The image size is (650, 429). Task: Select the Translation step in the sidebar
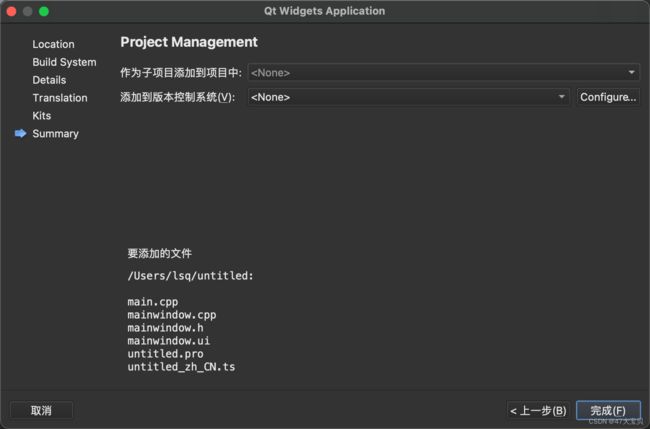60,98
